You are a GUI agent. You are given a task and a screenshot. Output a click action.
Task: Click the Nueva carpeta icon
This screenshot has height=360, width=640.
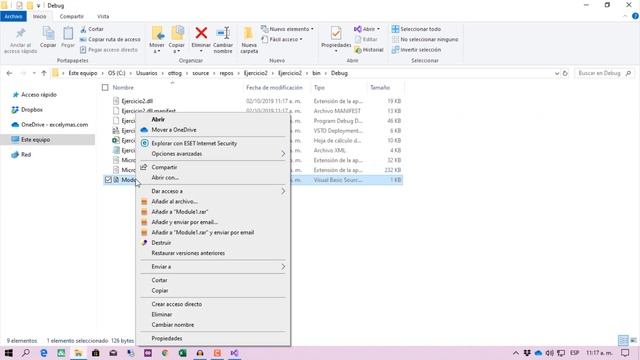(249, 33)
